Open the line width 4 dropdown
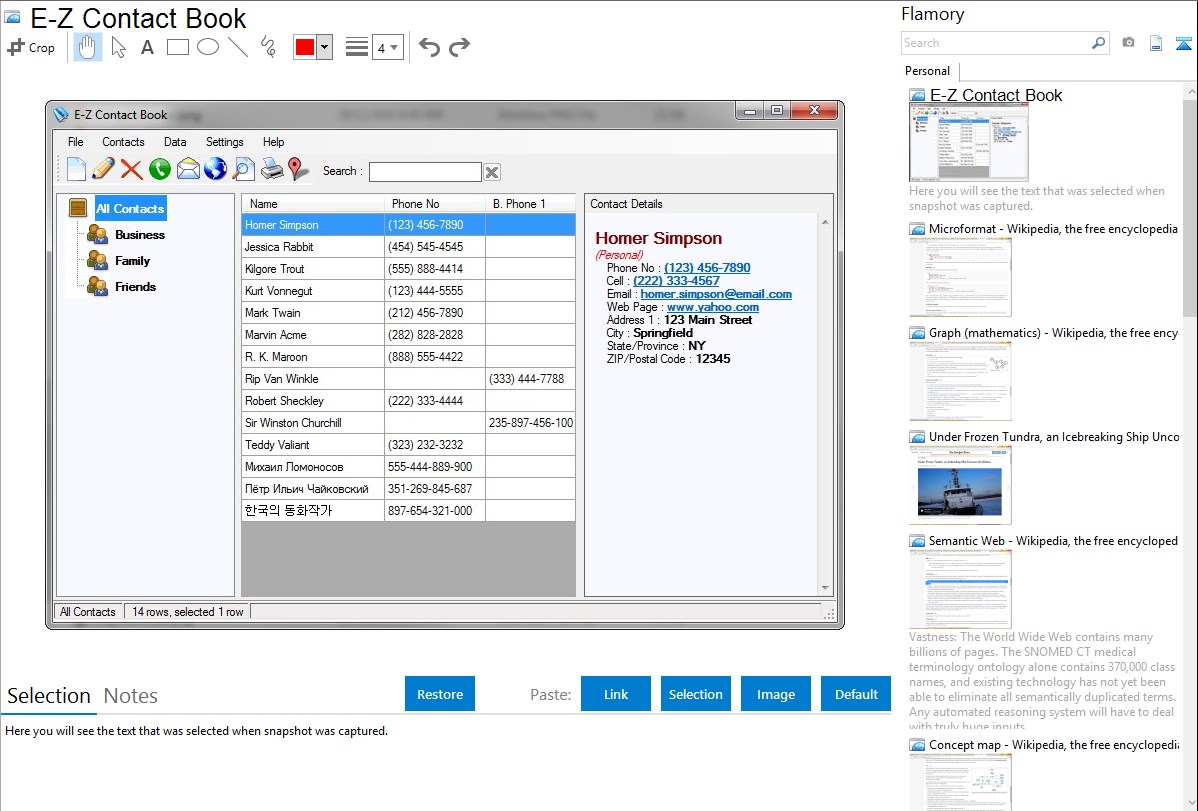The height and width of the screenshot is (811, 1198). [388, 48]
